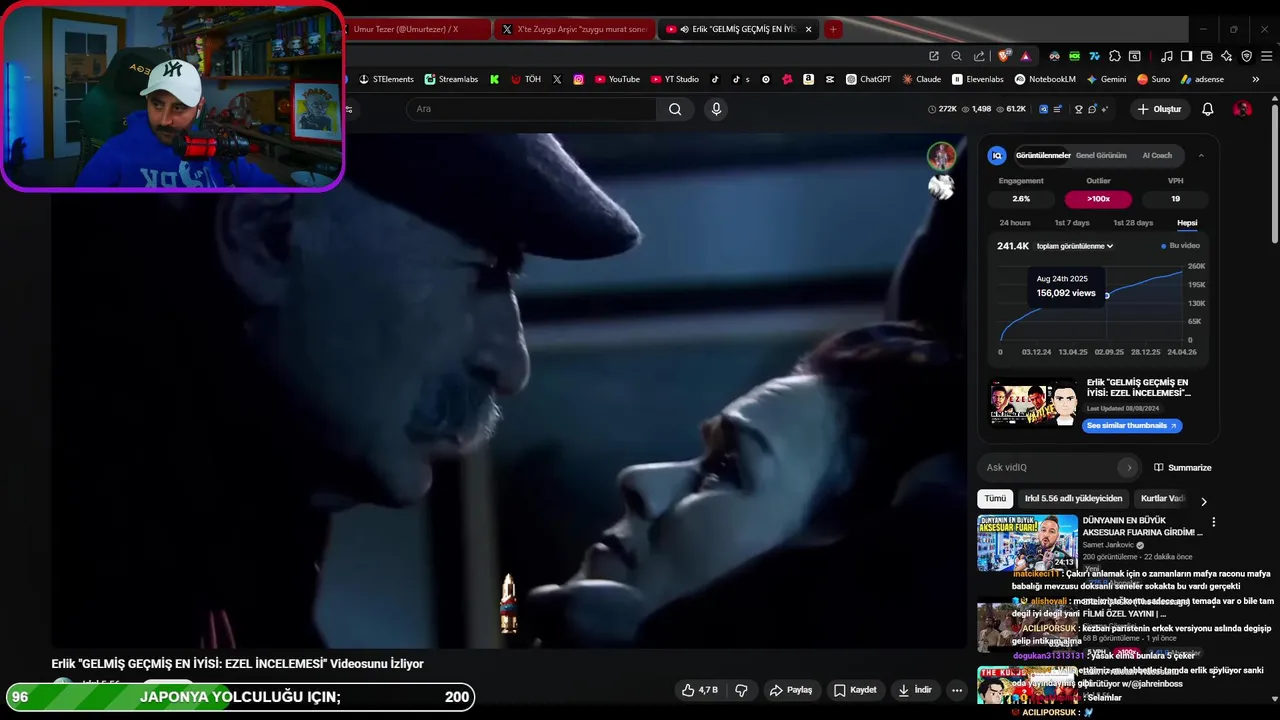Open the Instagram bookmark icon

[578, 79]
